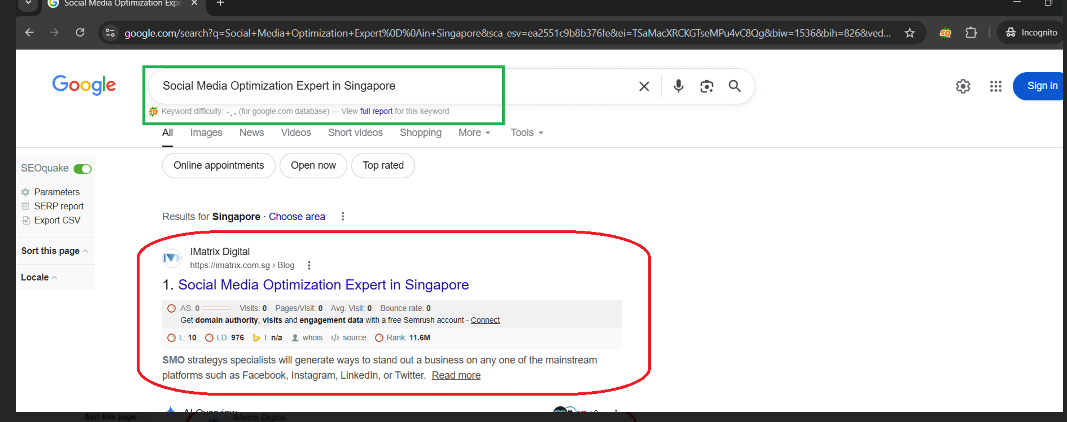Filter results by Open now
The image size is (1067, 422).
(x=313, y=165)
